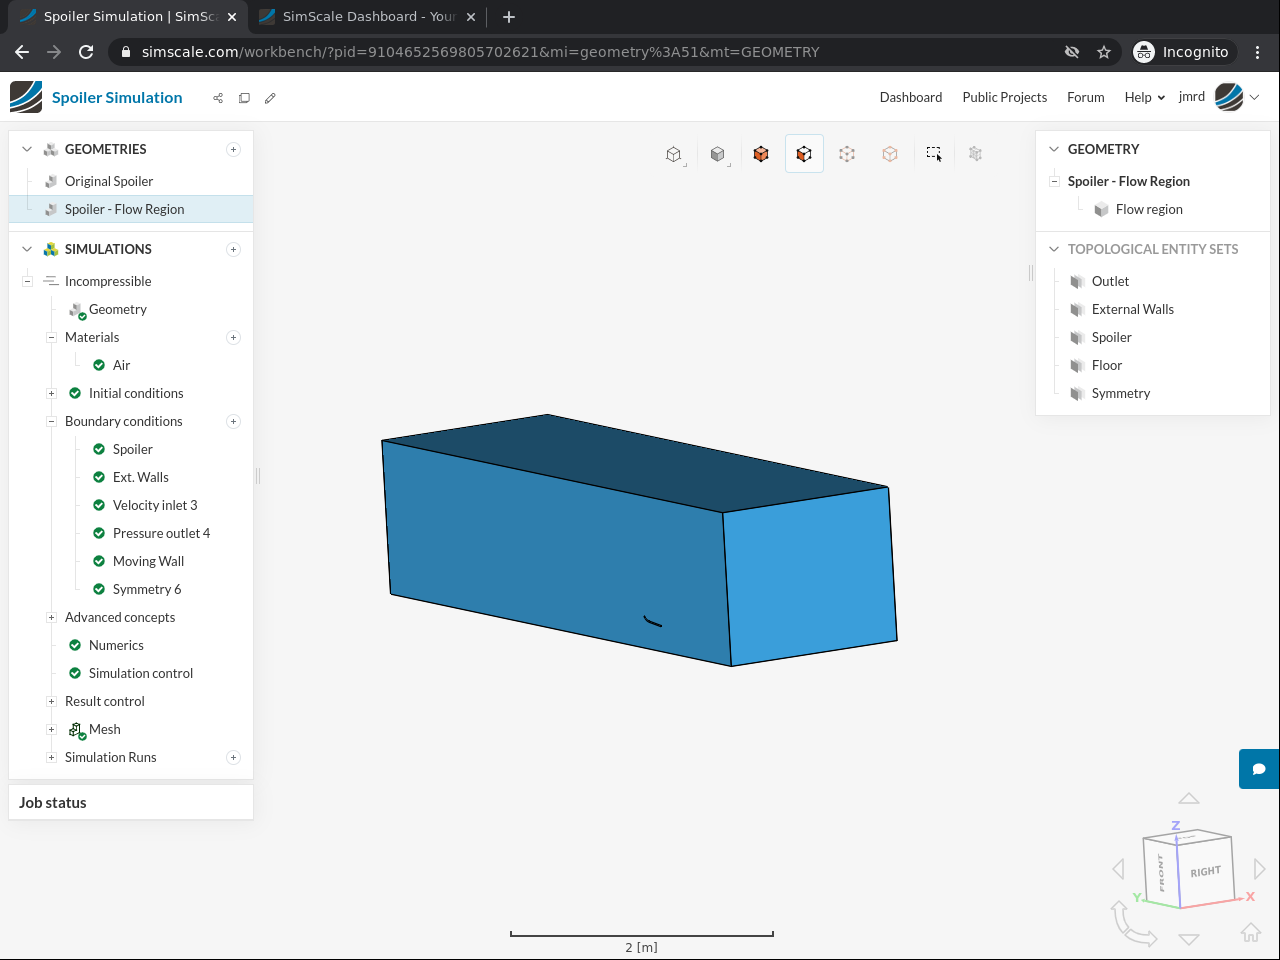Expand the Initial conditions node
The width and height of the screenshot is (1280, 960).
51,393
